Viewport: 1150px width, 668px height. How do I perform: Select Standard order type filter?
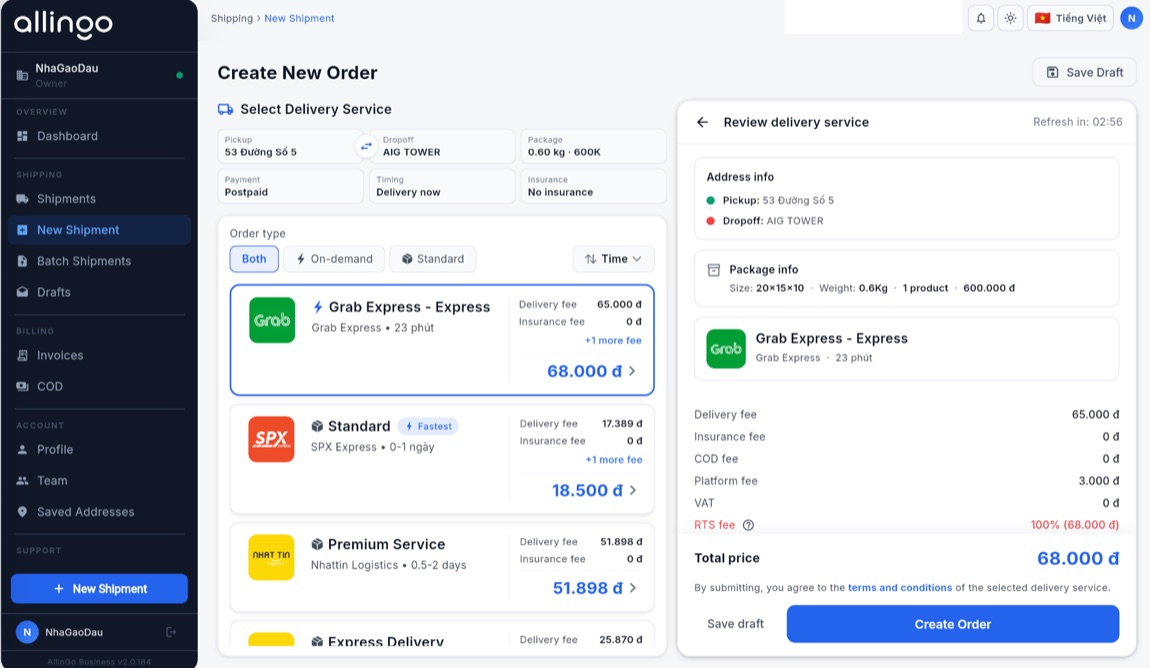433,259
